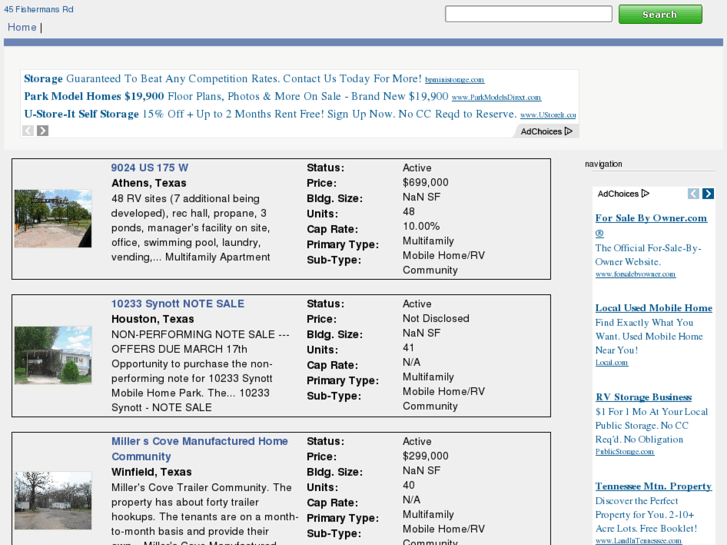Click the Athens RV park thumbnail photo
This screenshot has height=545, width=727.
(53, 218)
